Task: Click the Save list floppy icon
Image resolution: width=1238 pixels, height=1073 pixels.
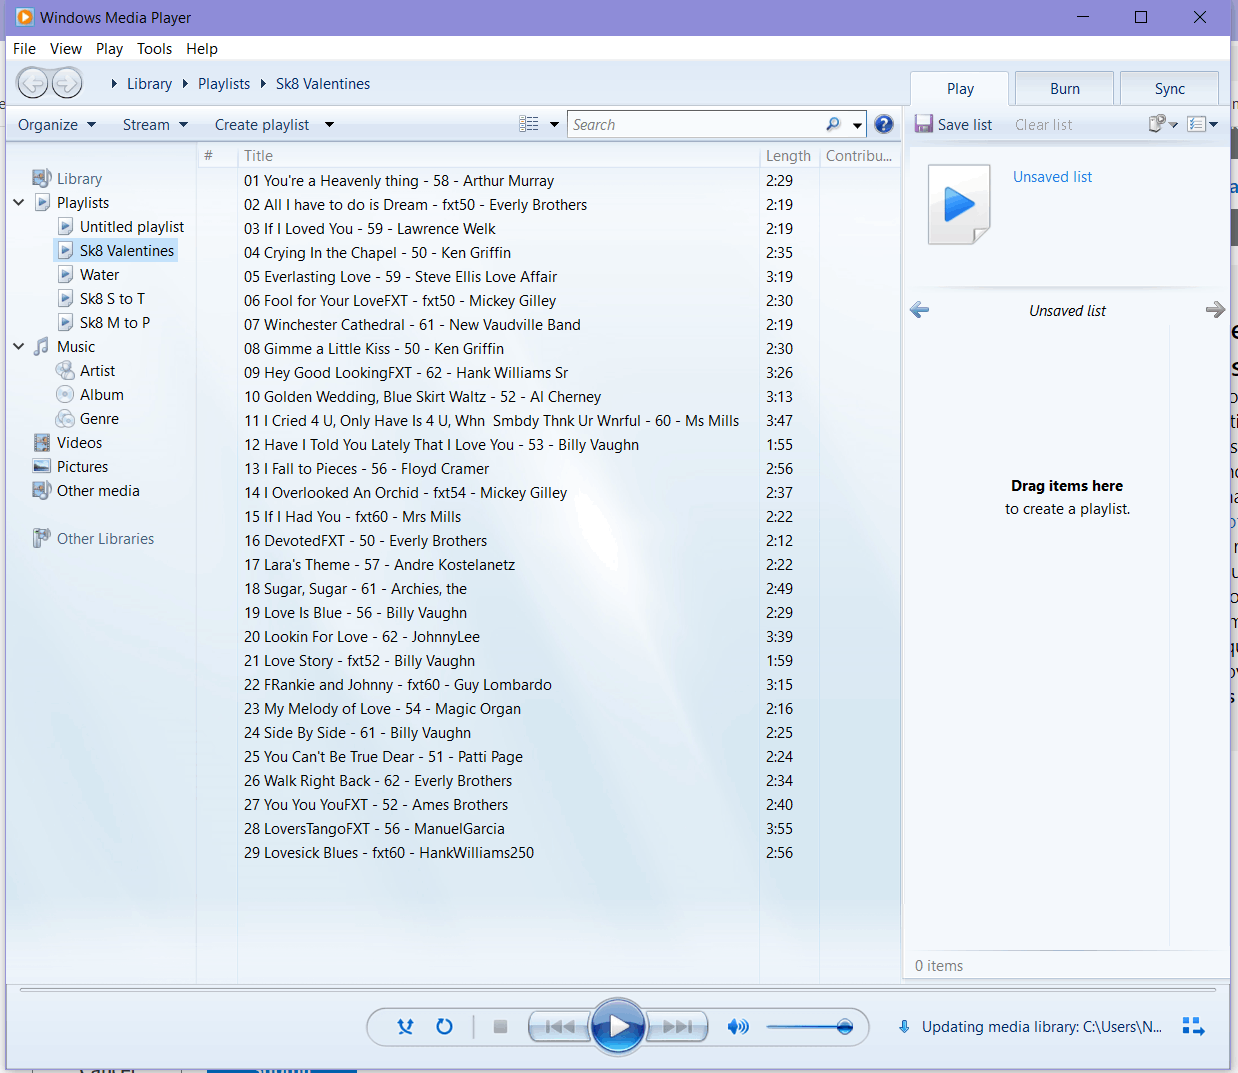Action: click(x=924, y=124)
